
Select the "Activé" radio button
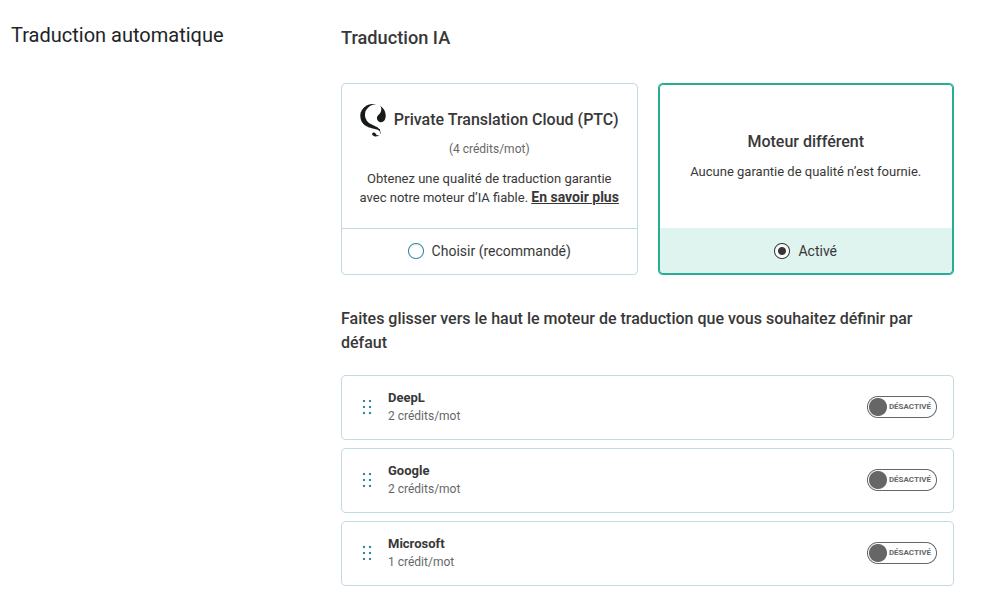[x=782, y=251]
